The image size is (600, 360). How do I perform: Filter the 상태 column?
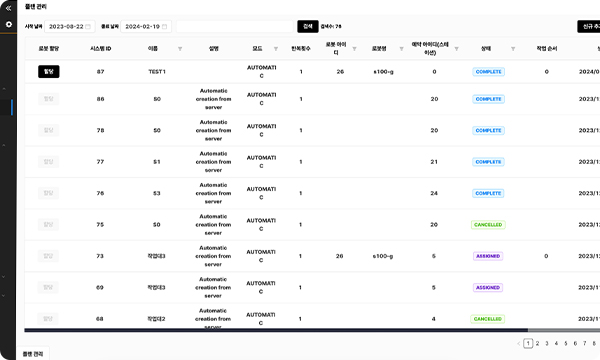tap(513, 49)
